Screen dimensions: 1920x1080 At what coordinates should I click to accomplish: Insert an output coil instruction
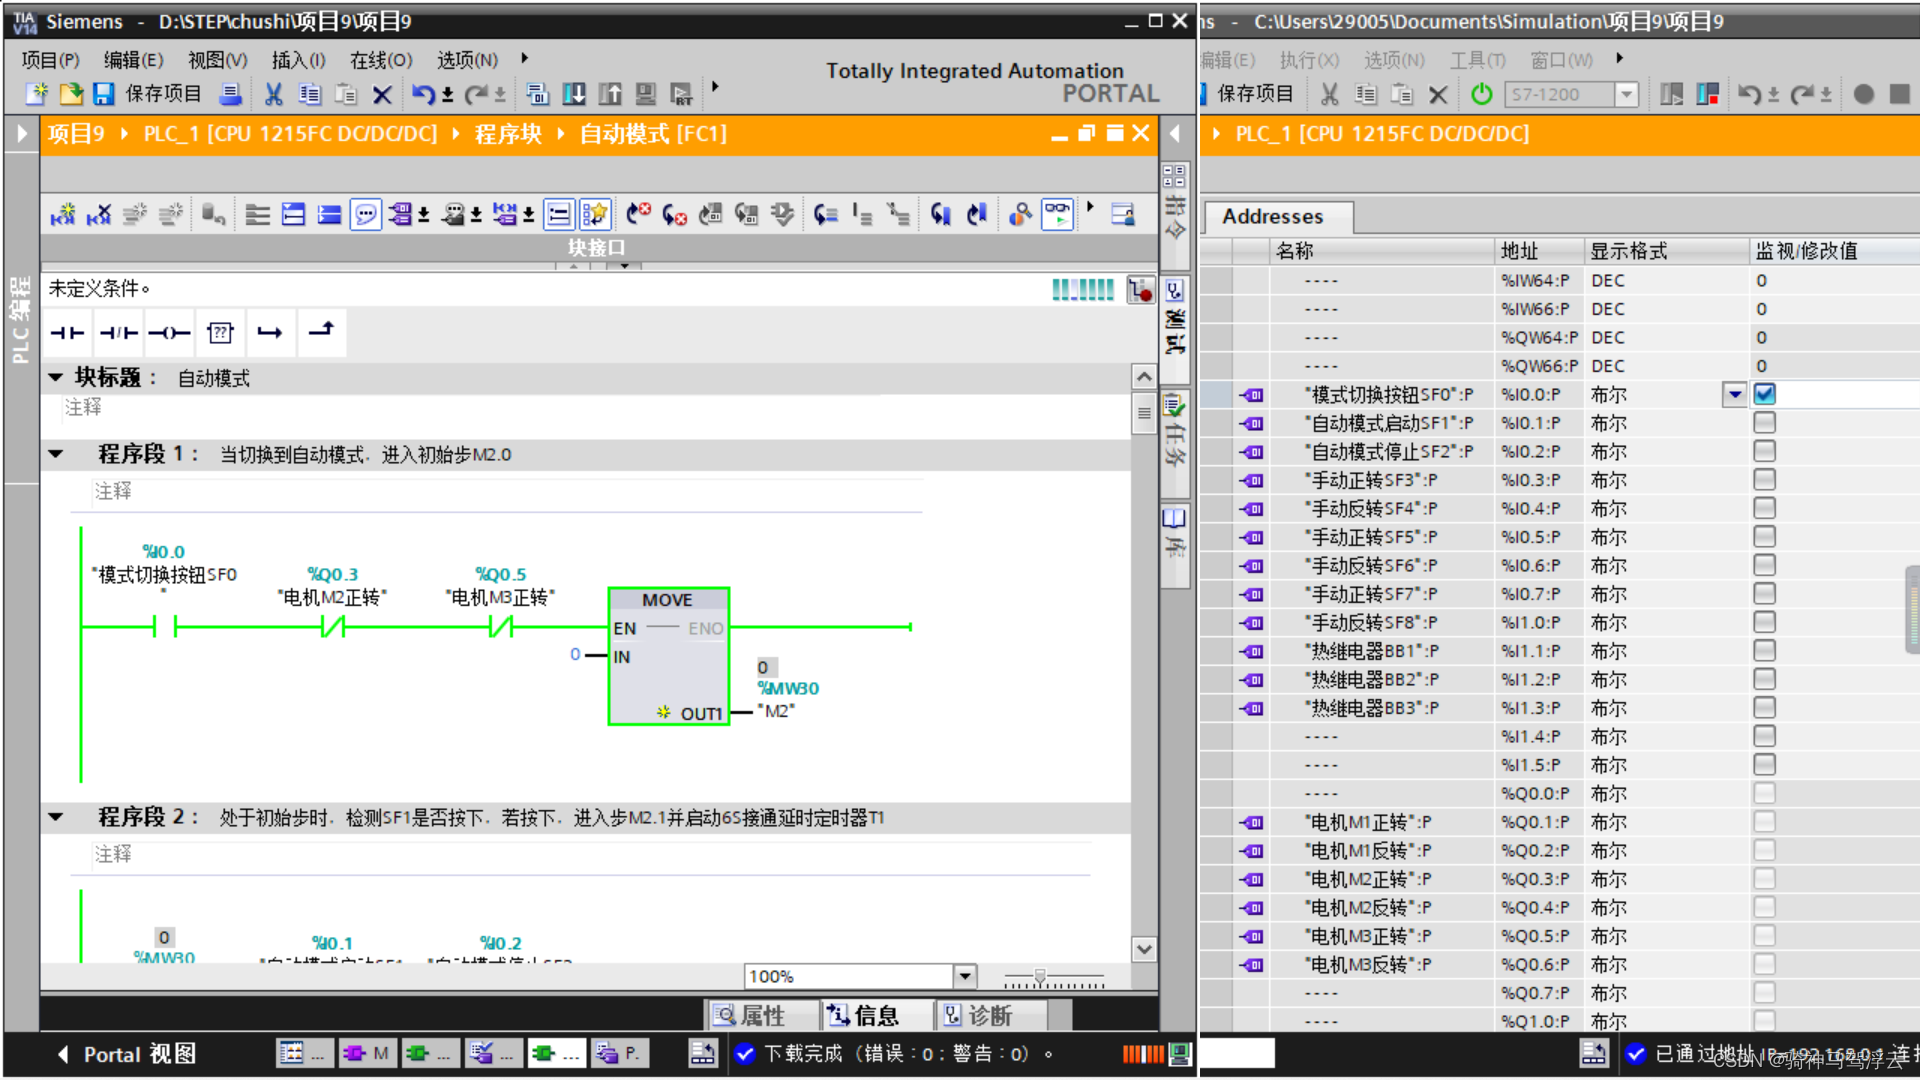pyautogui.click(x=169, y=333)
